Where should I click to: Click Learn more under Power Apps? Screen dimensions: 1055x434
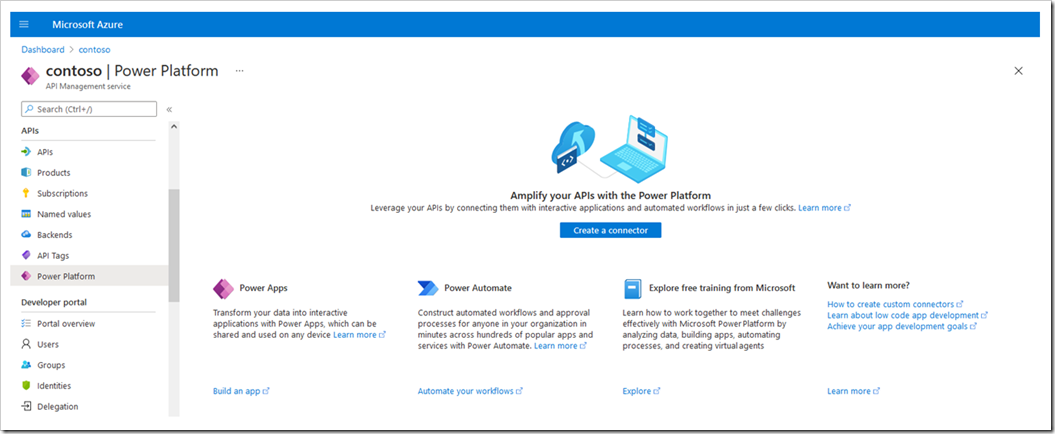tap(359, 335)
